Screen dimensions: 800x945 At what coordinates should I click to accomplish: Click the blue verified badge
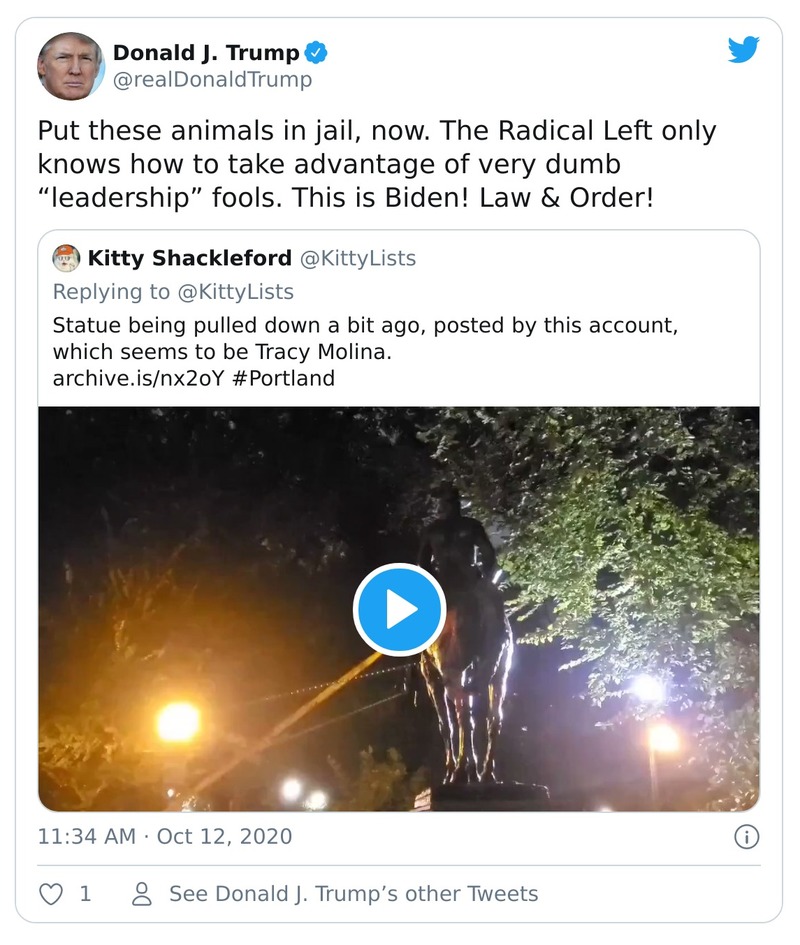(317, 52)
